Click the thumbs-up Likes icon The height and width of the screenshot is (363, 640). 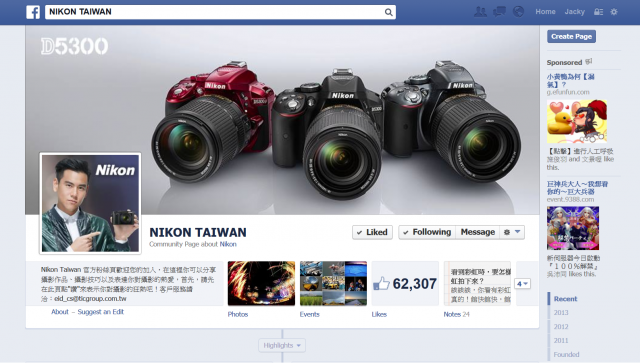pos(381,283)
